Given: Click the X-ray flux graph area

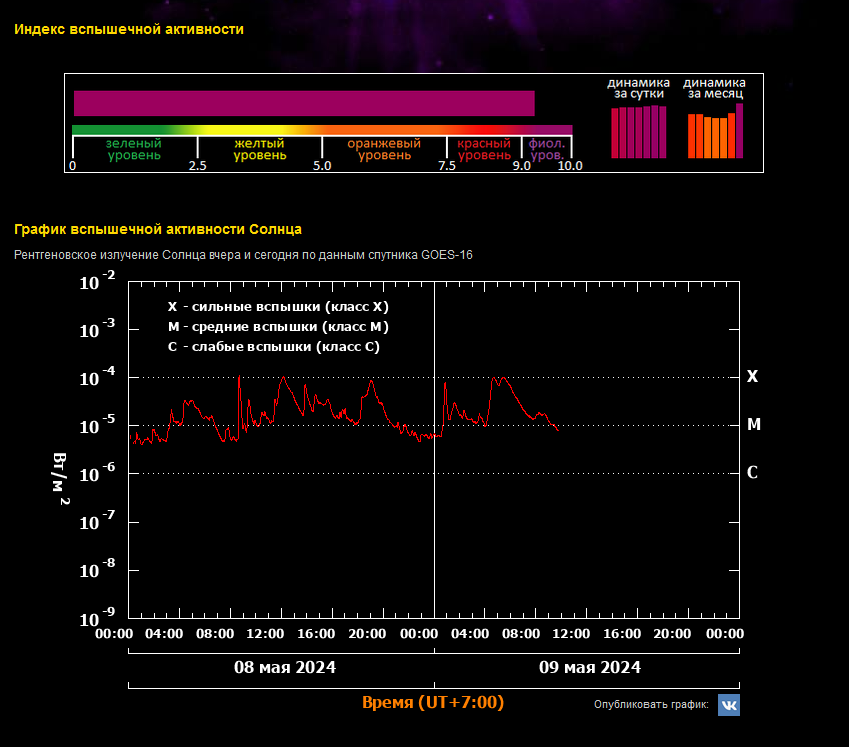Looking at the screenshot, I should (x=434, y=450).
